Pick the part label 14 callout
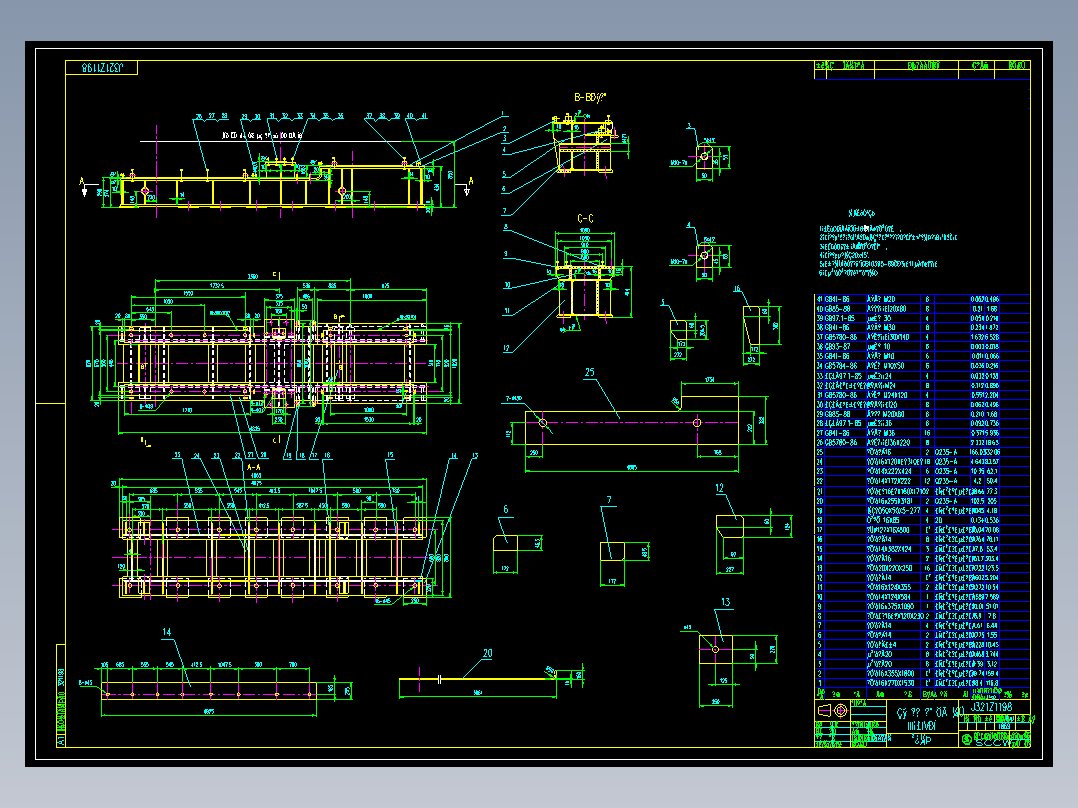The image size is (1078, 808). [166, 632]
